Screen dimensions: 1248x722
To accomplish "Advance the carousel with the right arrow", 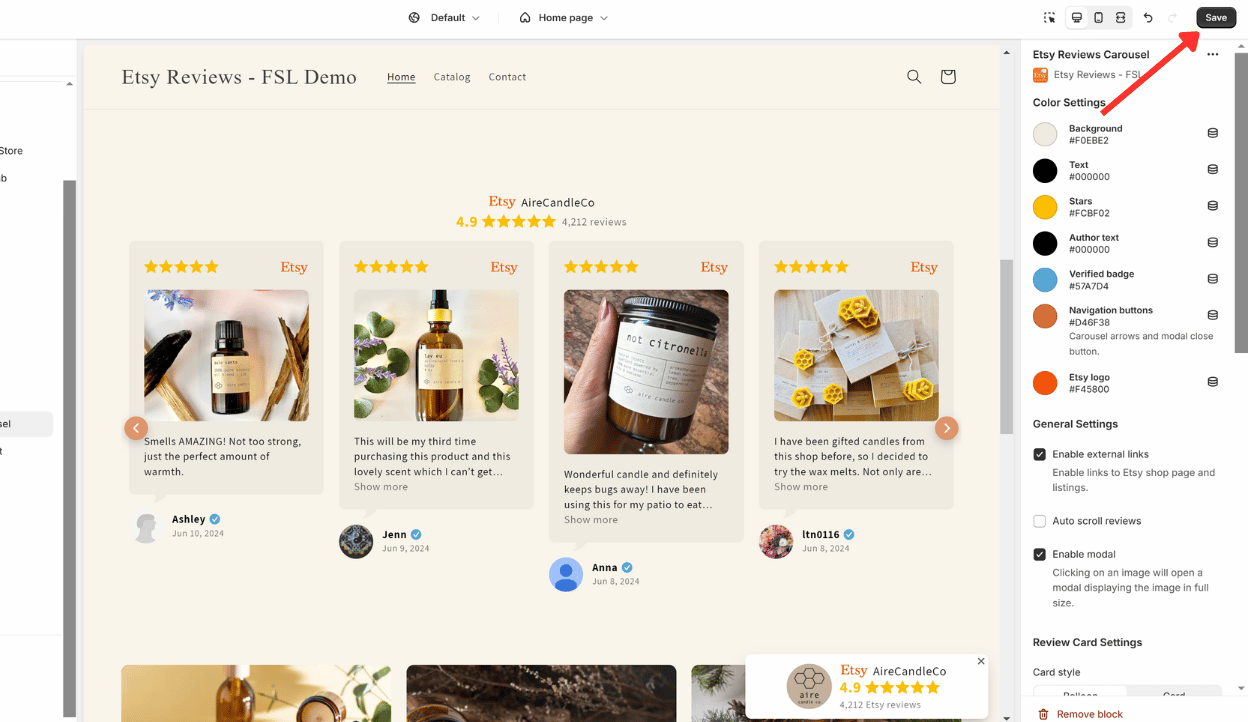I will click(946, 428).
